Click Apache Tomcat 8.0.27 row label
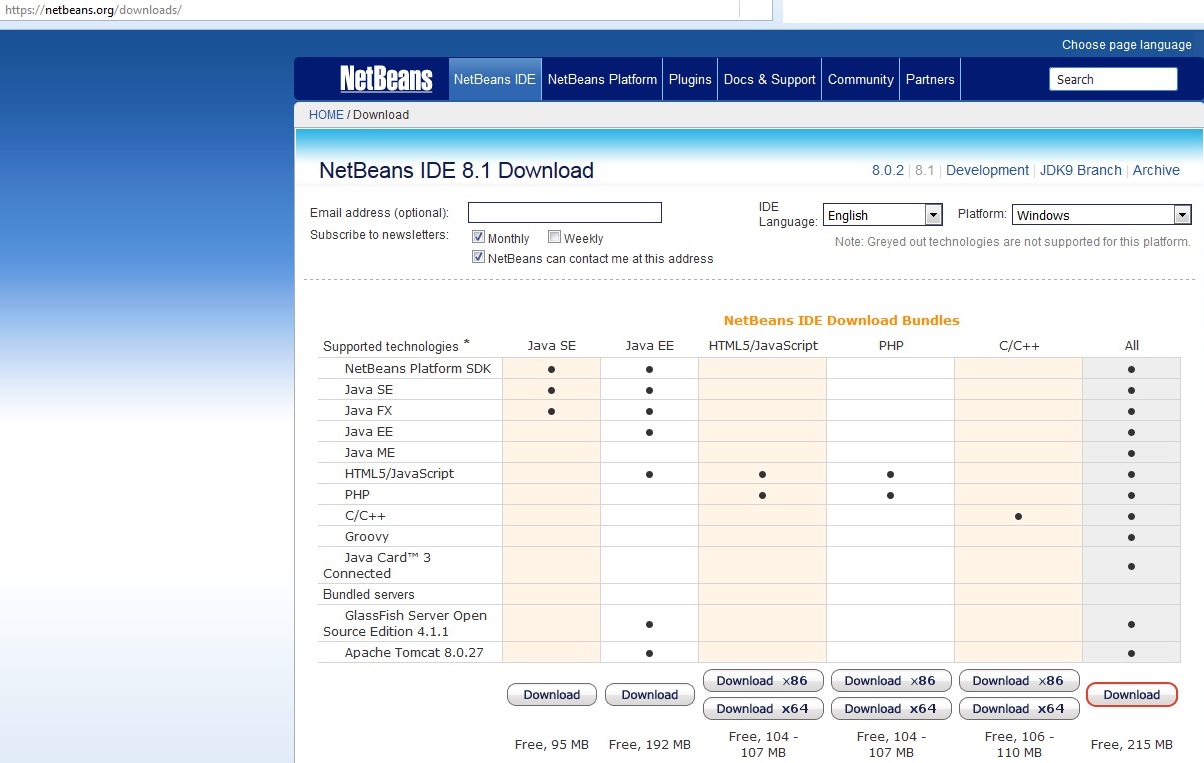The image size is (1204, 763). coord(414,653)
